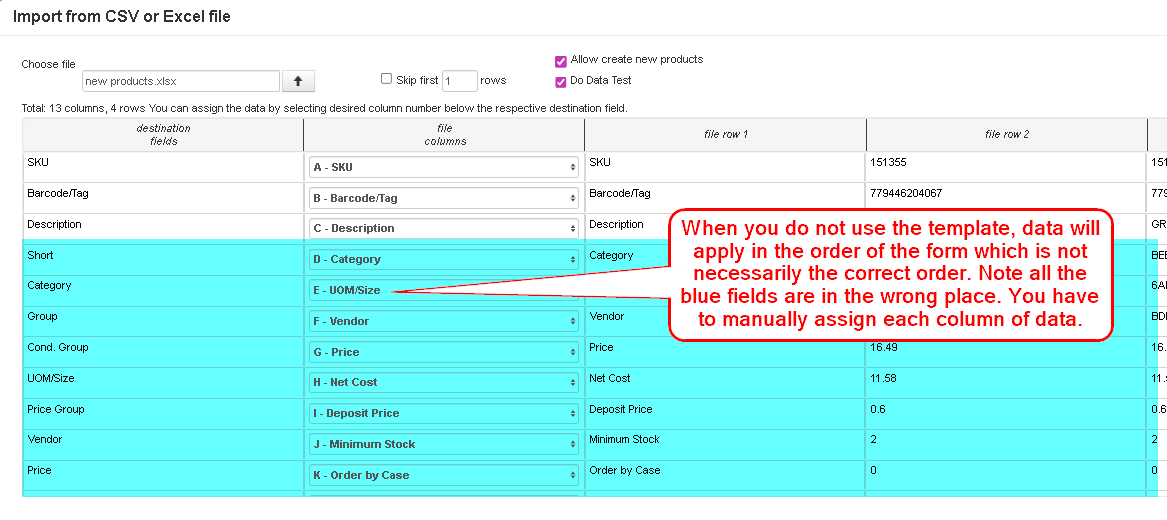Open the A - SKU column dropdown

click(444, 167)
